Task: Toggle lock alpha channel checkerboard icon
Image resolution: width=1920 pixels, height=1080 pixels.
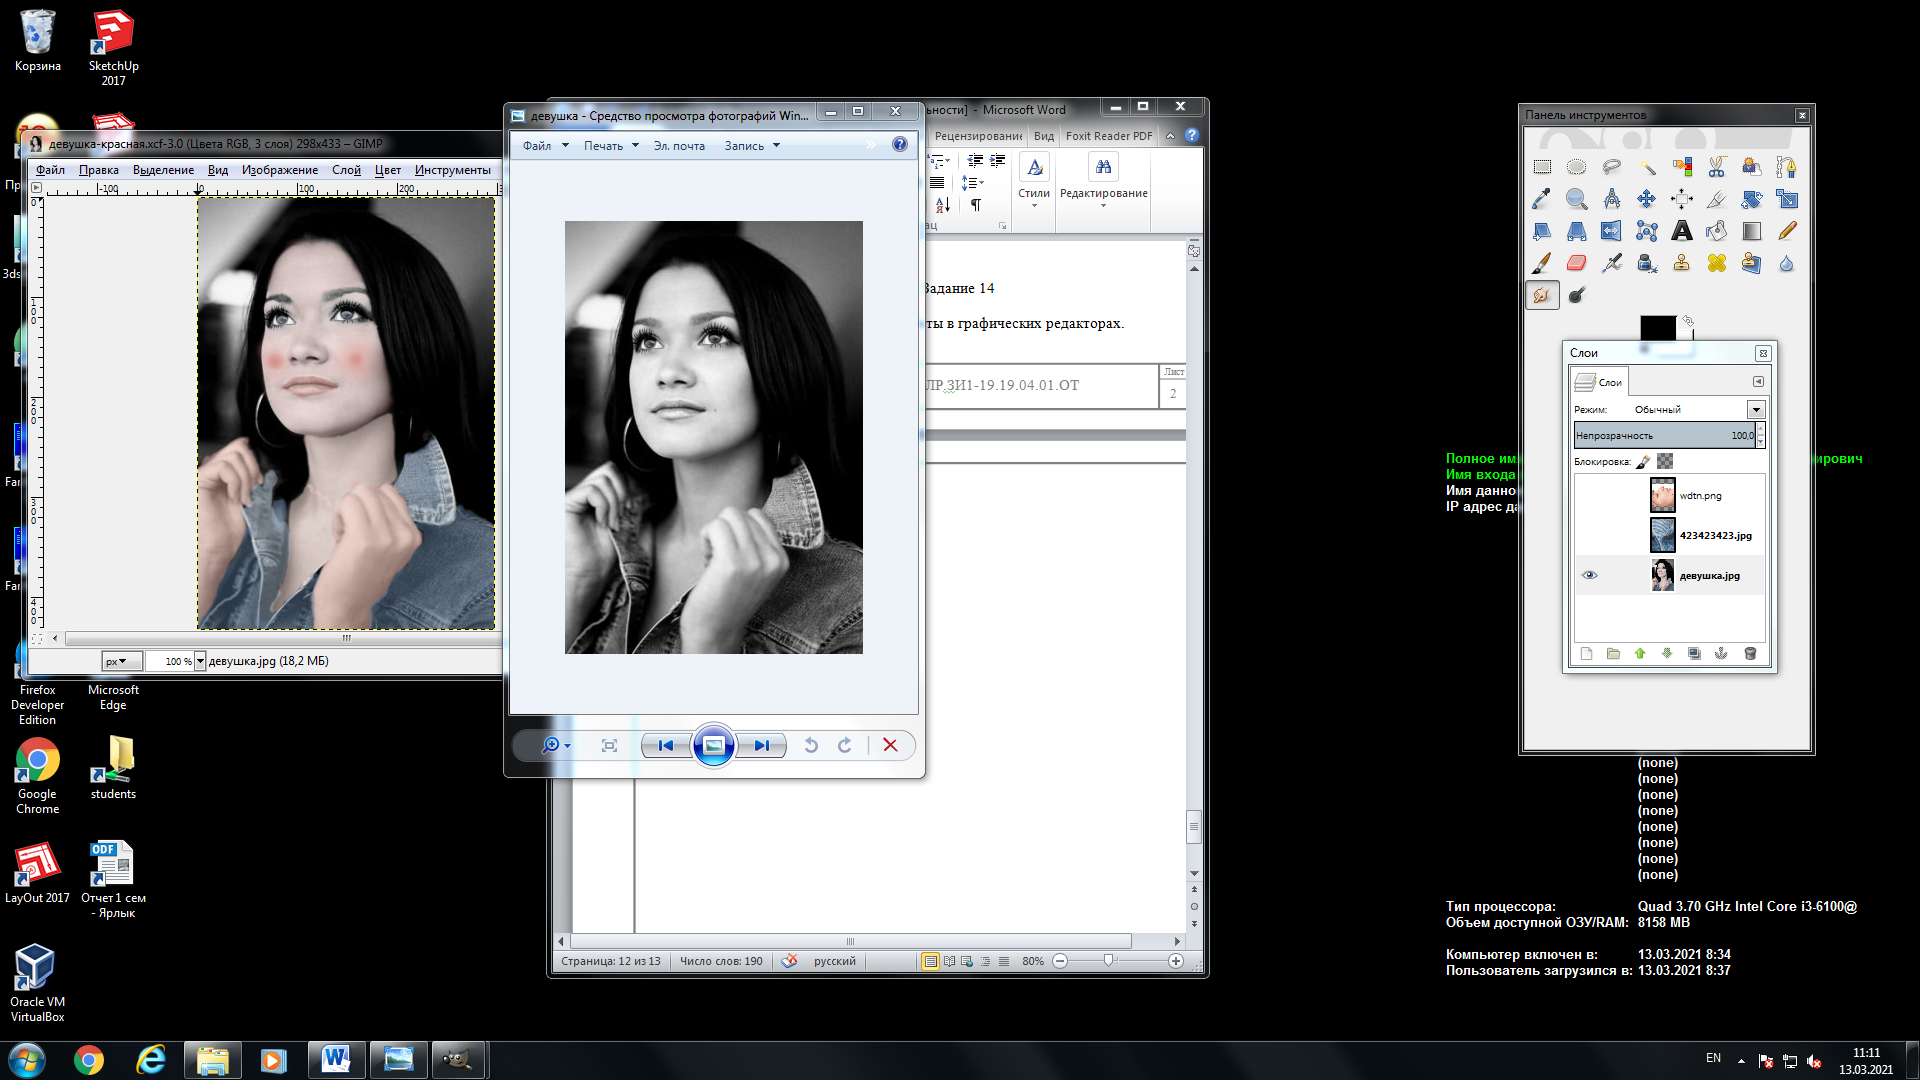Action: pyautogui.click(x=1665, y=461)
